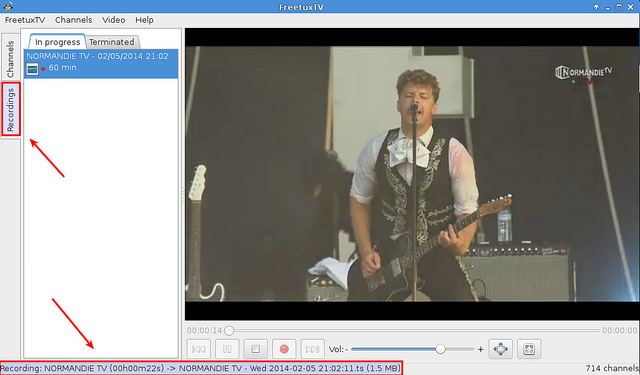Screen dimensions: 640x375
Task: Open the Video menu
Action: click(113, 20)
